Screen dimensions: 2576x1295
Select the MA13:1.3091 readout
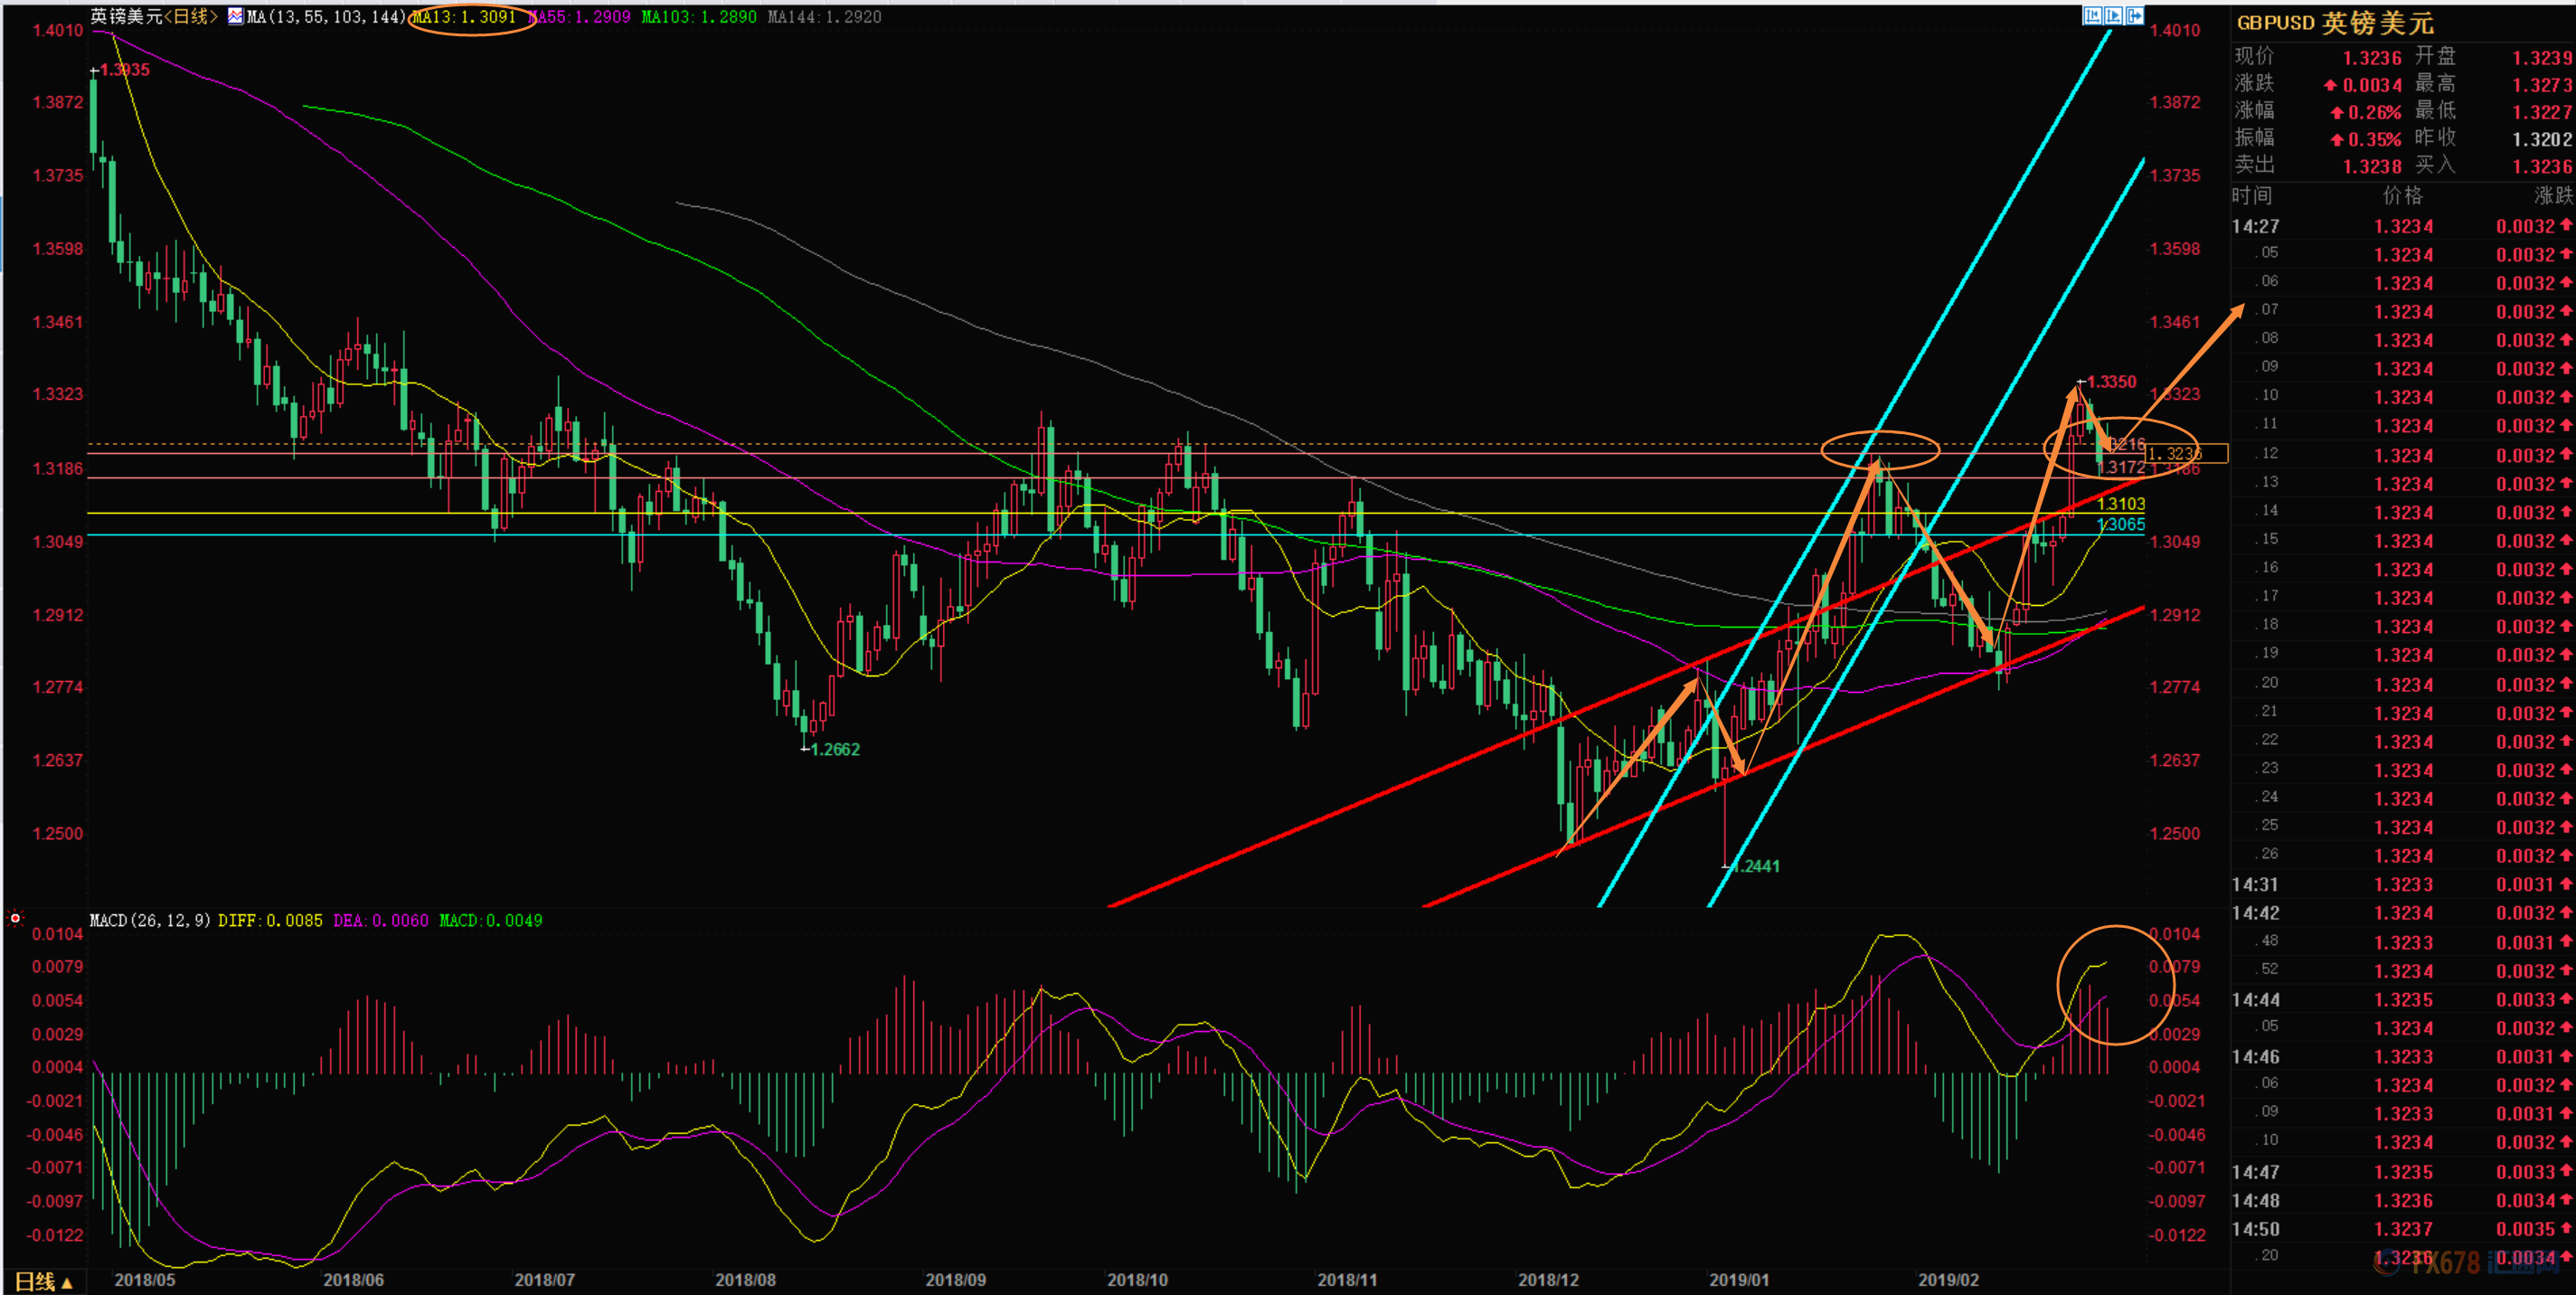465,17
